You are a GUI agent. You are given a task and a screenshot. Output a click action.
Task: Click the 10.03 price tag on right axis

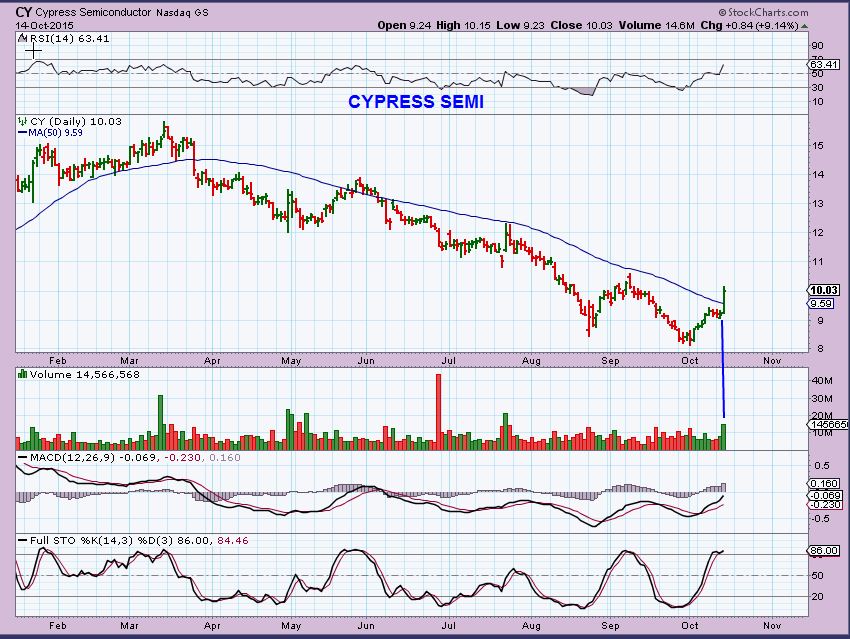coord(824,290)
